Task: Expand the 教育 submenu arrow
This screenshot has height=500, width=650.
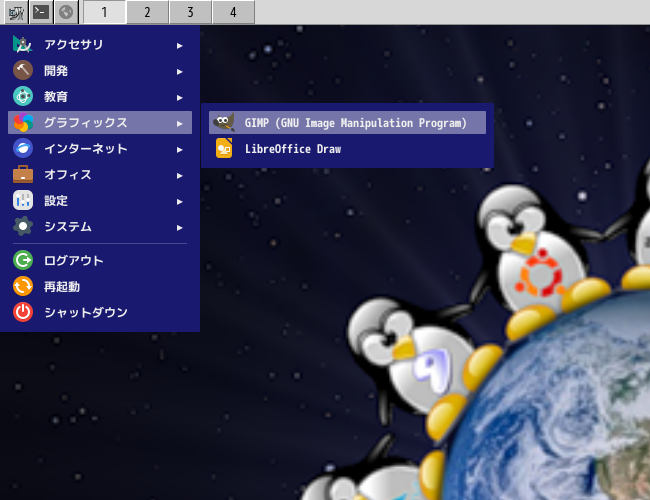Action: pos(179,98)
